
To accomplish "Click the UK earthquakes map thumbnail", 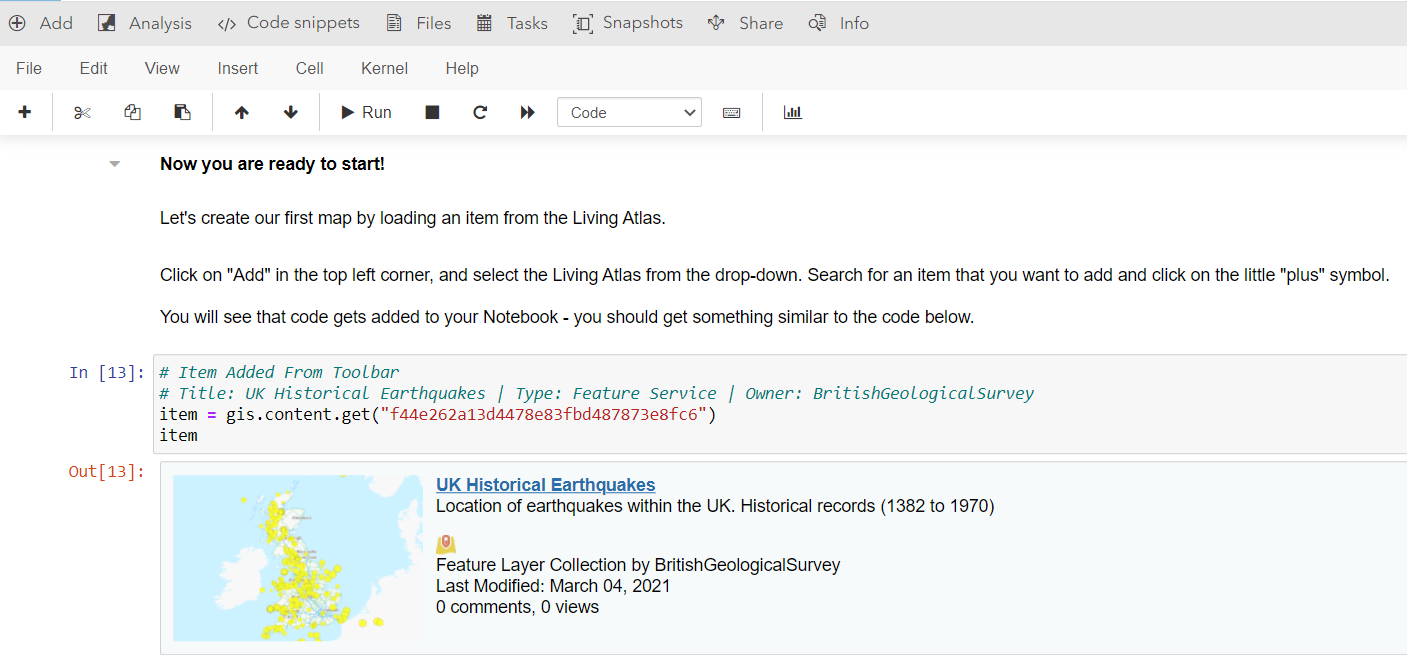I will click(x=298, y=558).
